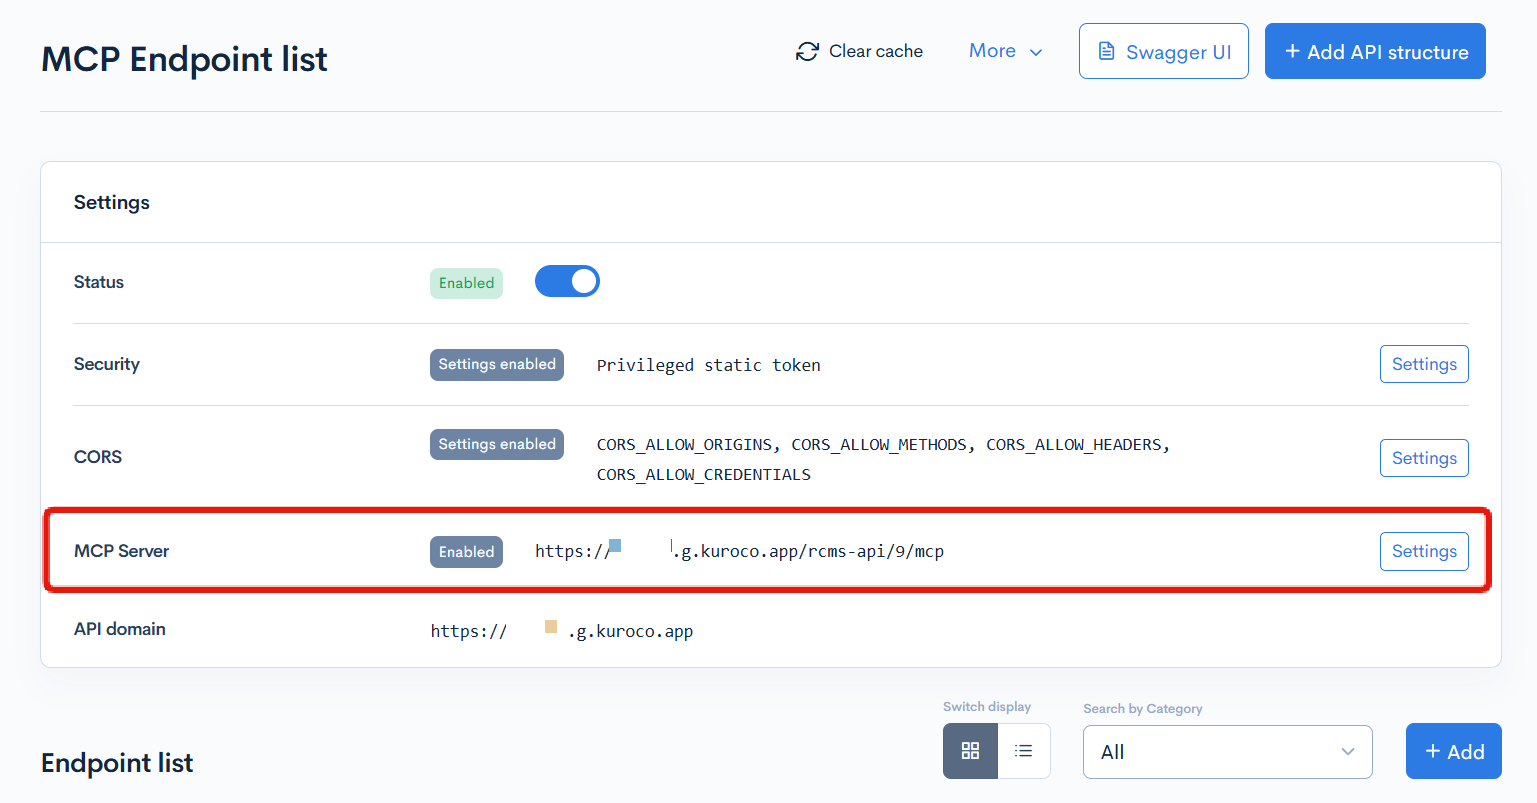This screenshot has height=803, width=1537.
Task: Click the Clear cache refresh icon
Action: [x=807, y=51]
